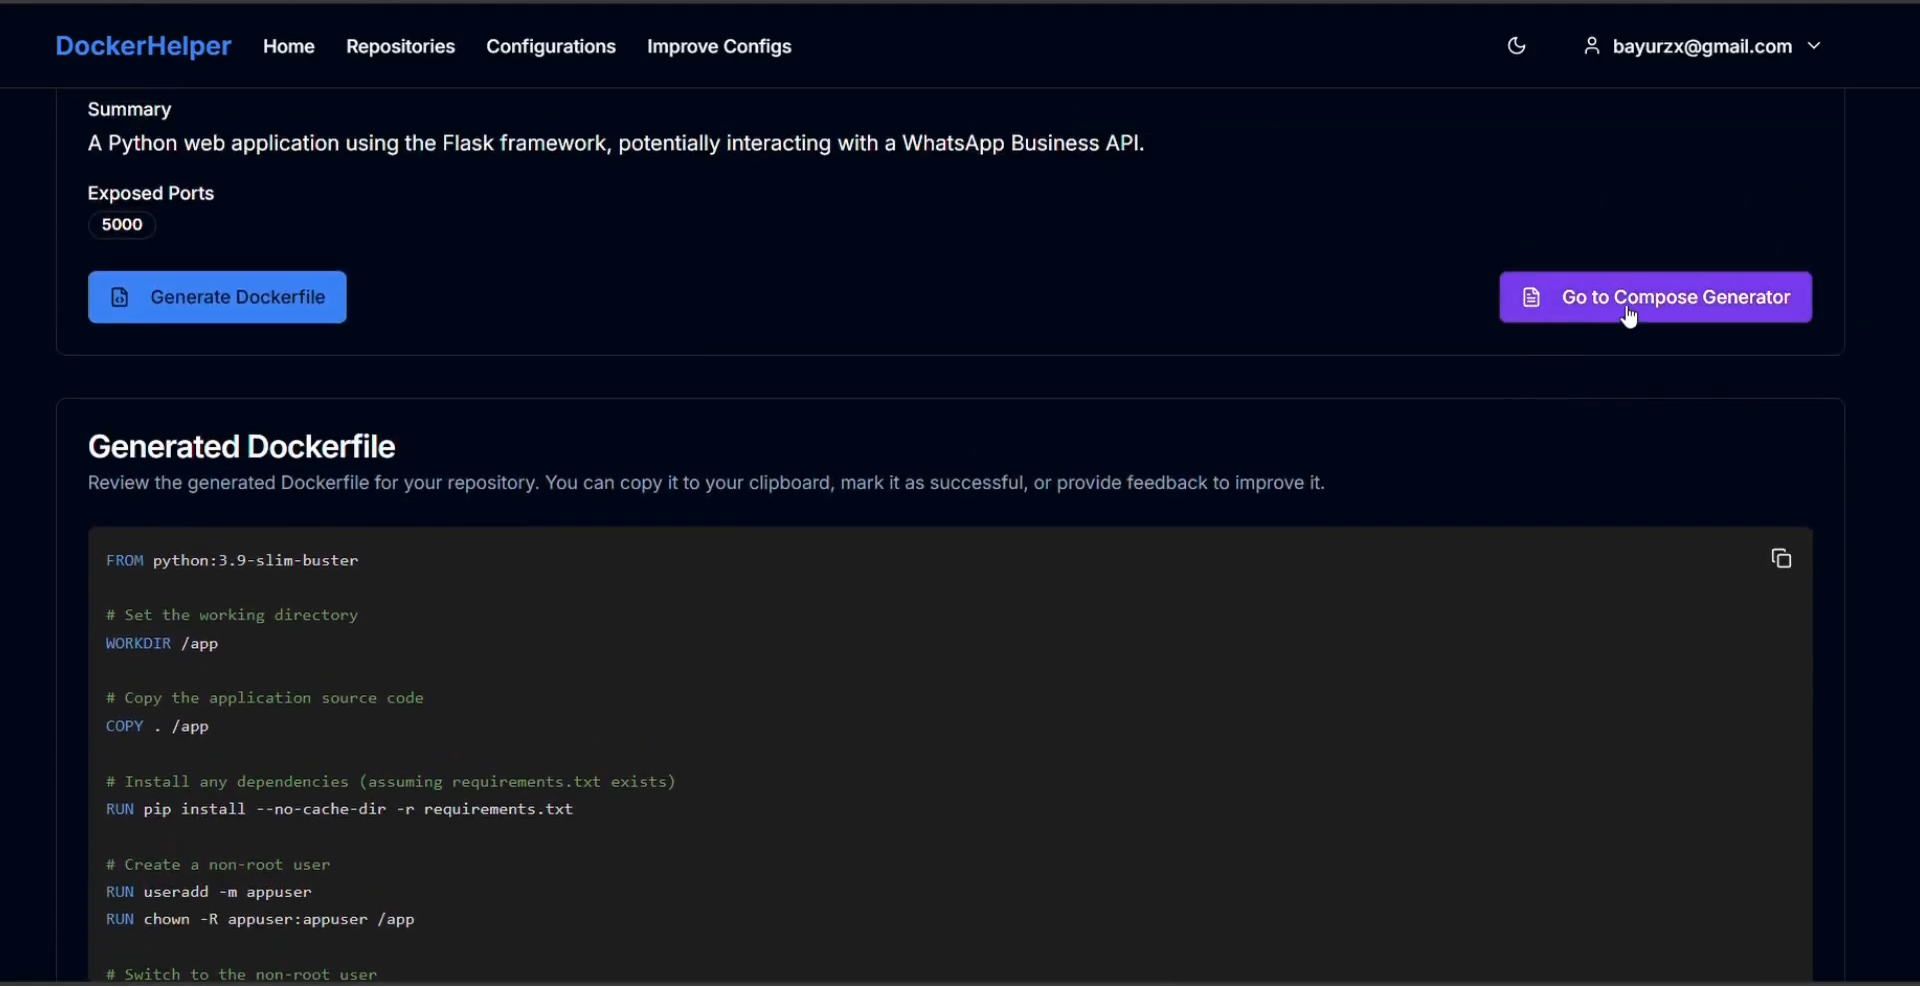The image size is (1920, 988).
Task: Open the bayurzx@gmail.com account menu
Action: 1701,46
